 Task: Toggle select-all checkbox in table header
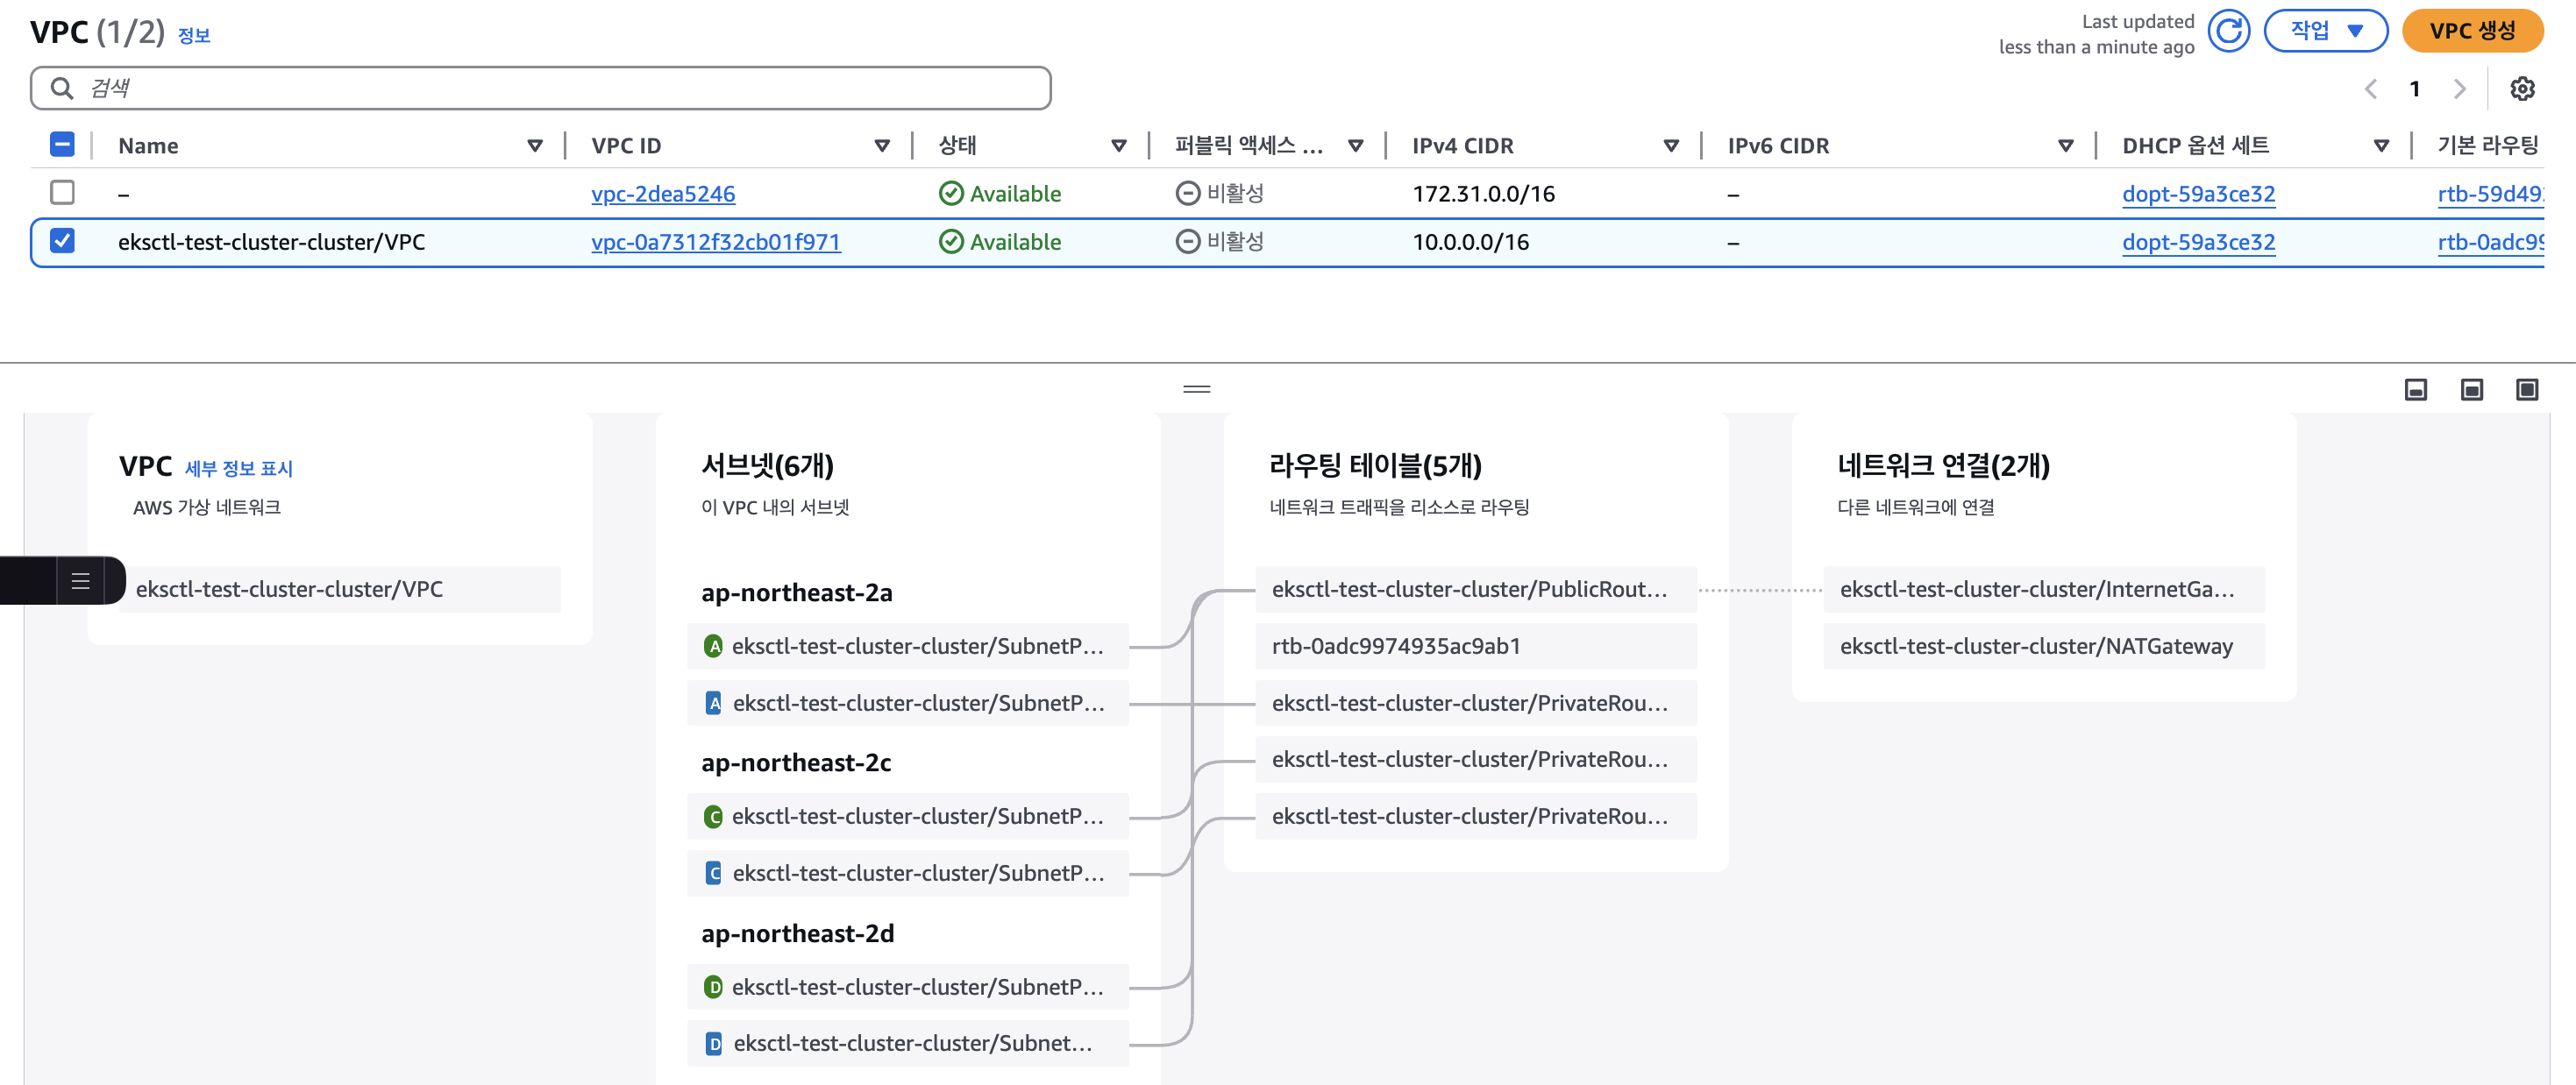(x=62, y=145)
